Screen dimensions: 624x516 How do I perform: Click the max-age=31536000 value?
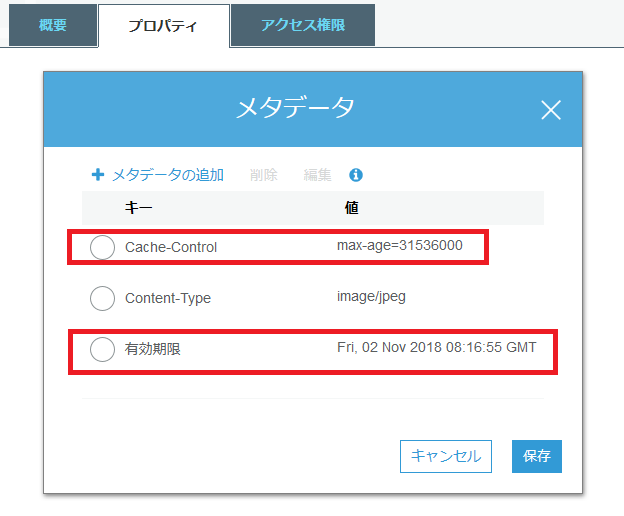(400, 245)
